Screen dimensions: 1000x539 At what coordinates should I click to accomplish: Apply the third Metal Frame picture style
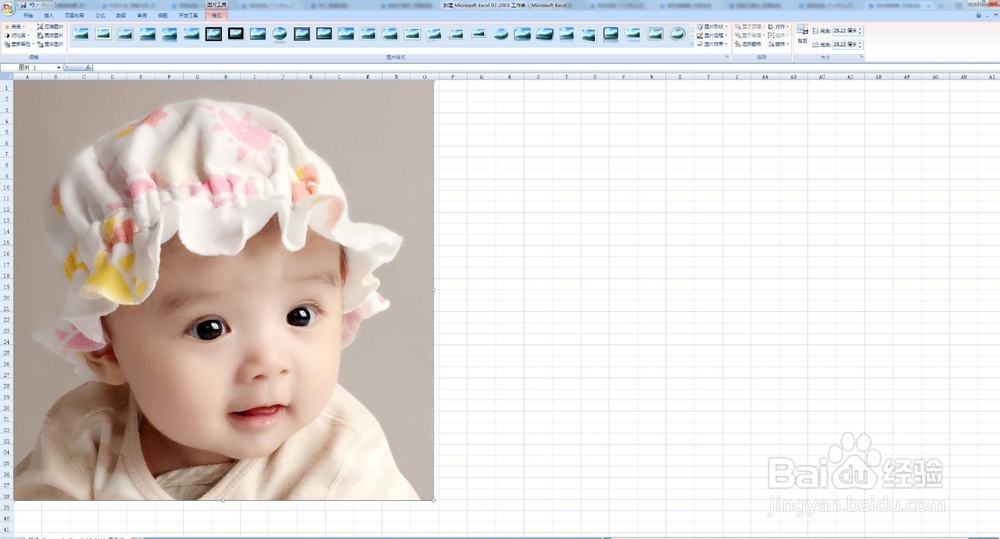(125, 34)
